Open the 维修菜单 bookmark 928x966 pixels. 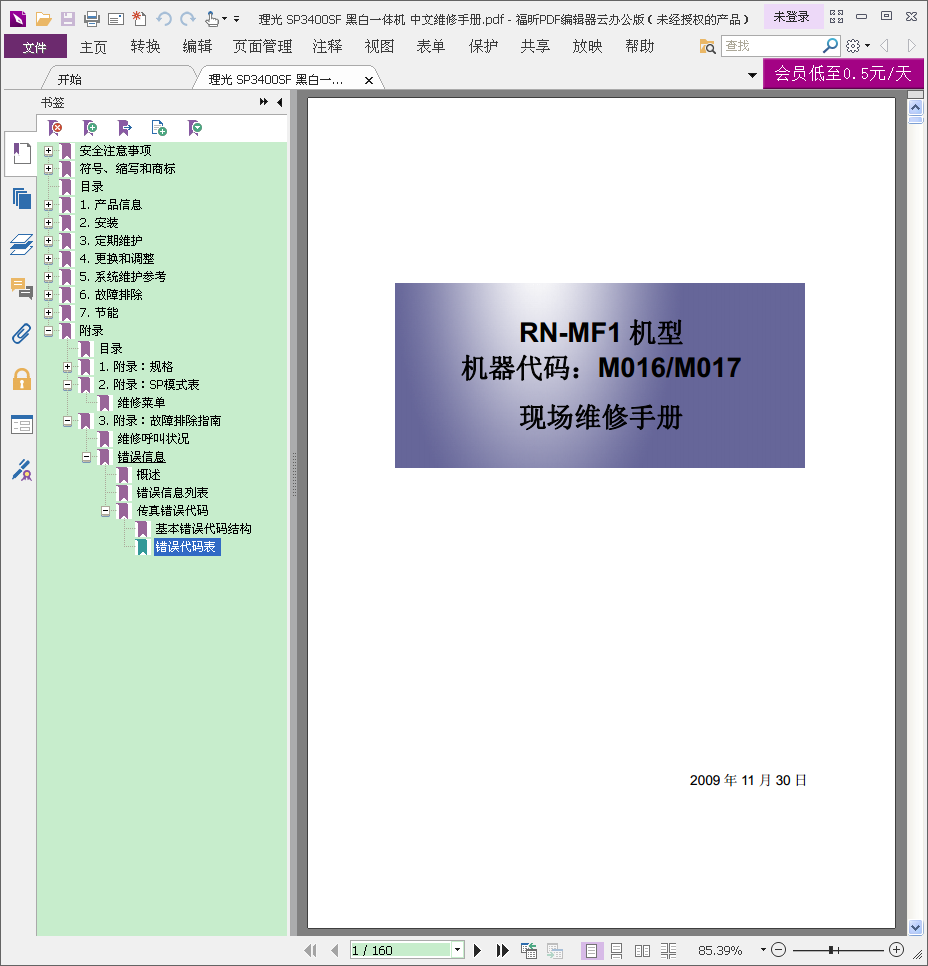coord(141,403)
